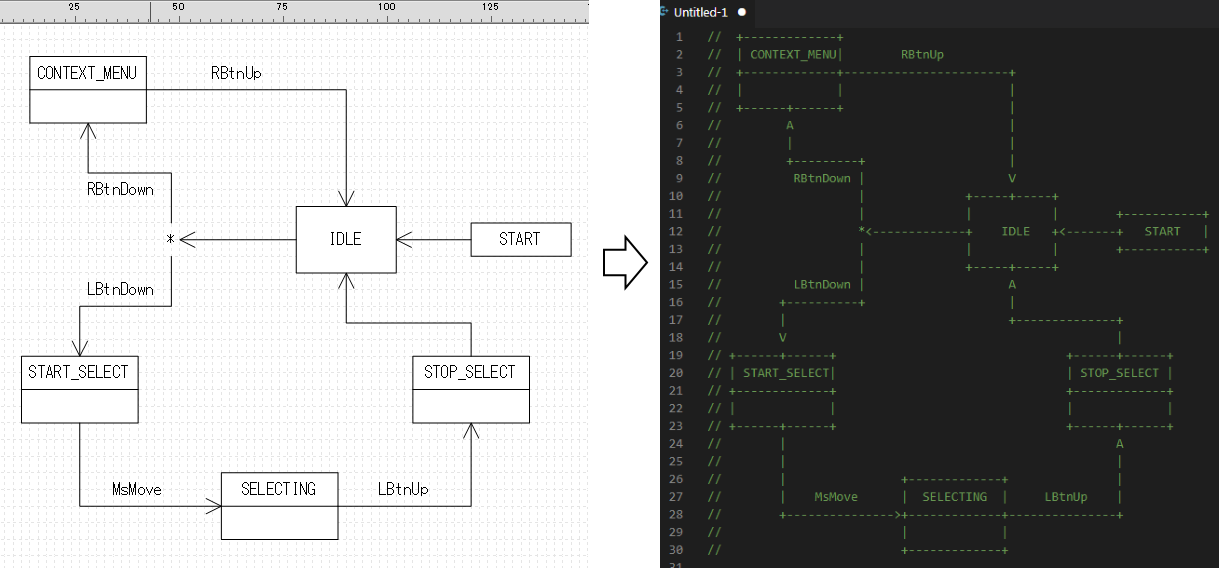
Task: Click the 50 mark on horizontal ruler
Action: 178,7
